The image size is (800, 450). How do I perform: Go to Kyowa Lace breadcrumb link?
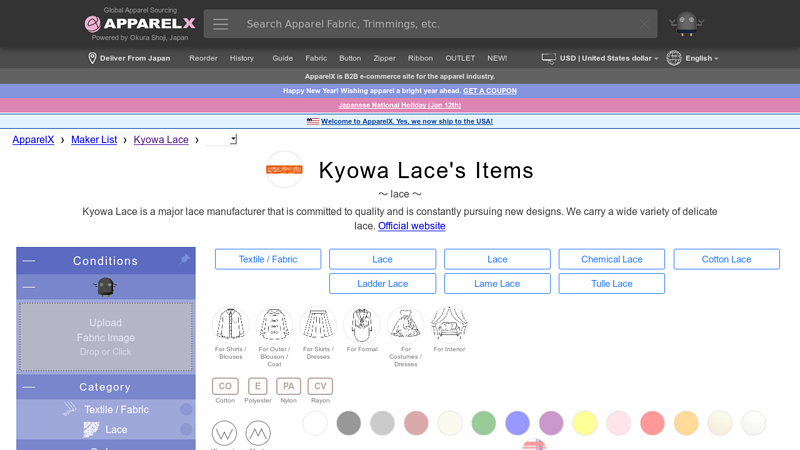pyautogui.click(x=161, y=140)
